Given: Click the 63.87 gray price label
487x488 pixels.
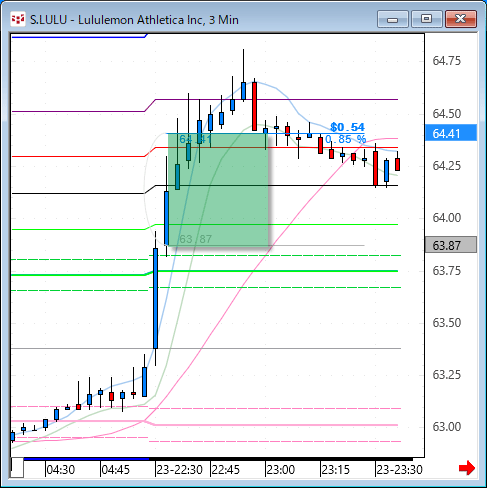Looking at the screenshot, I should pyautogui.click(x=451, y=245).
